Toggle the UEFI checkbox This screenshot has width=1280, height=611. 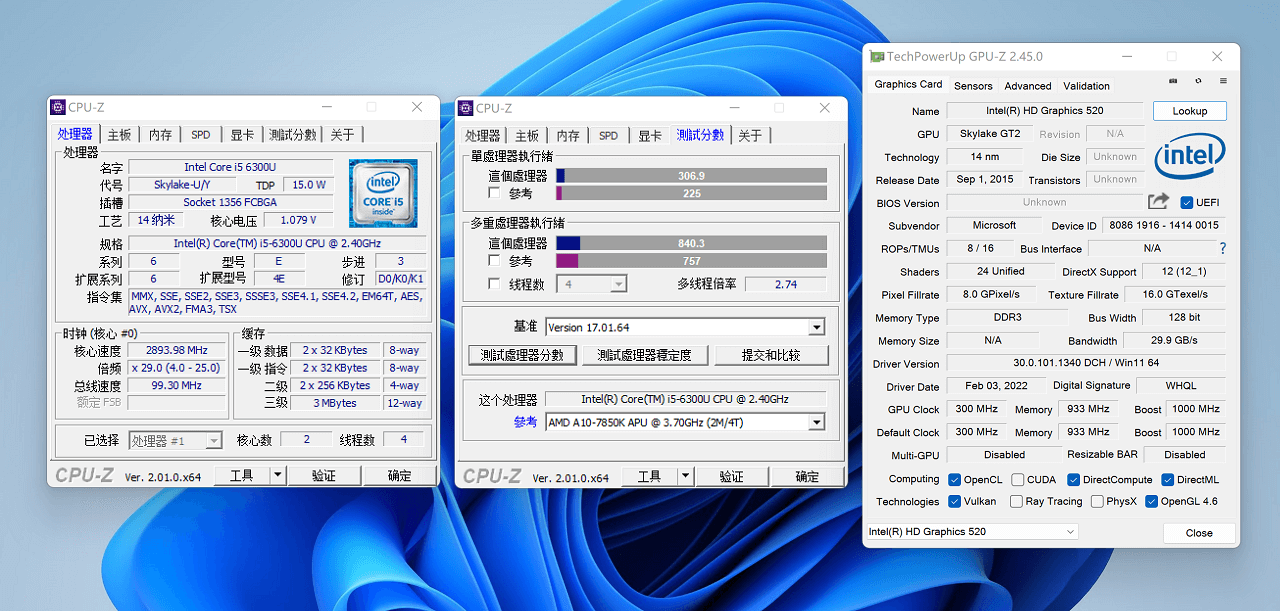click(1187, 203)
